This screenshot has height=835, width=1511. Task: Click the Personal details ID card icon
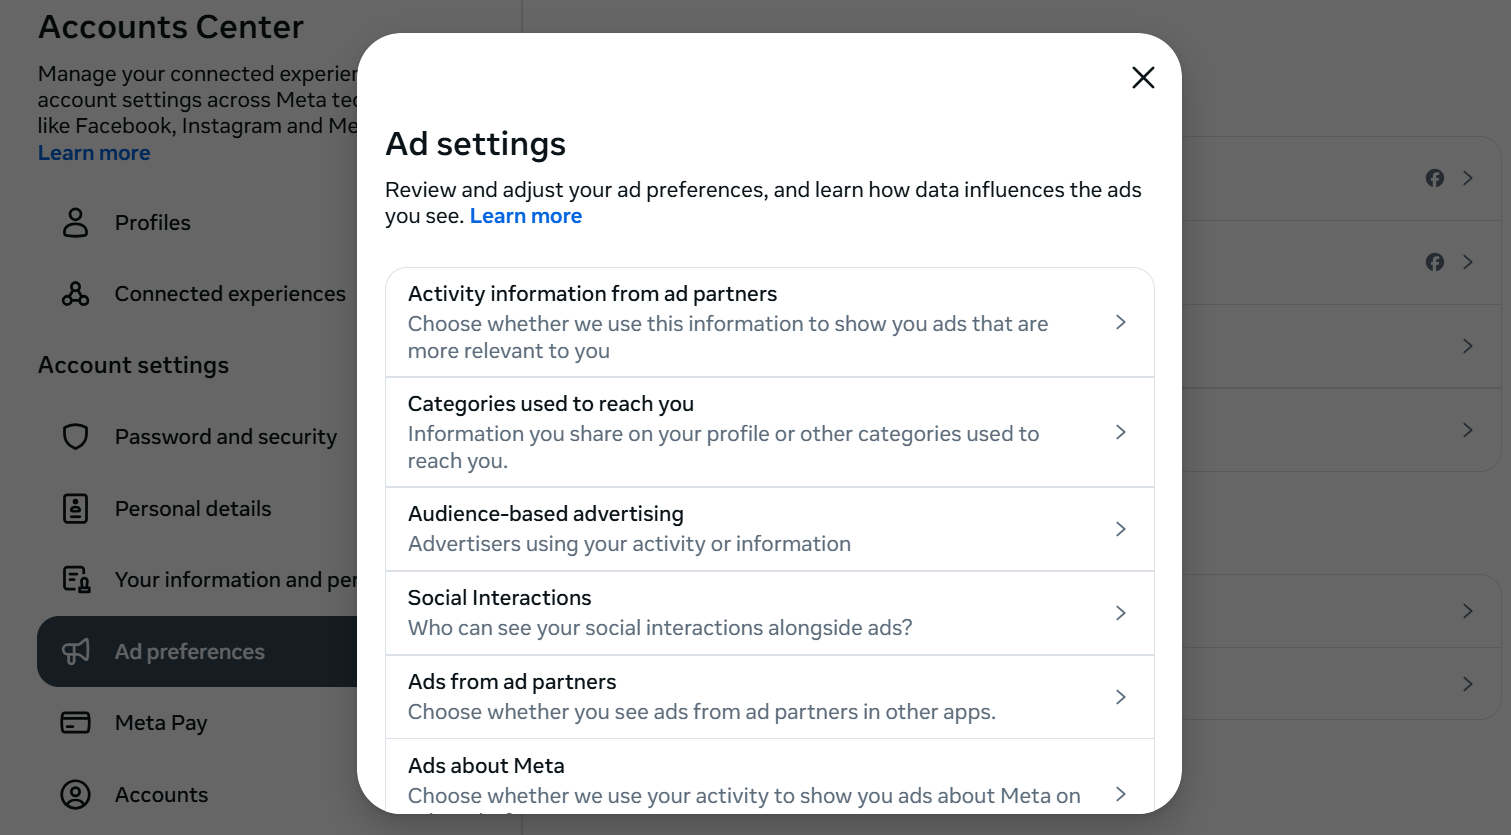click(x=76, y=509)
